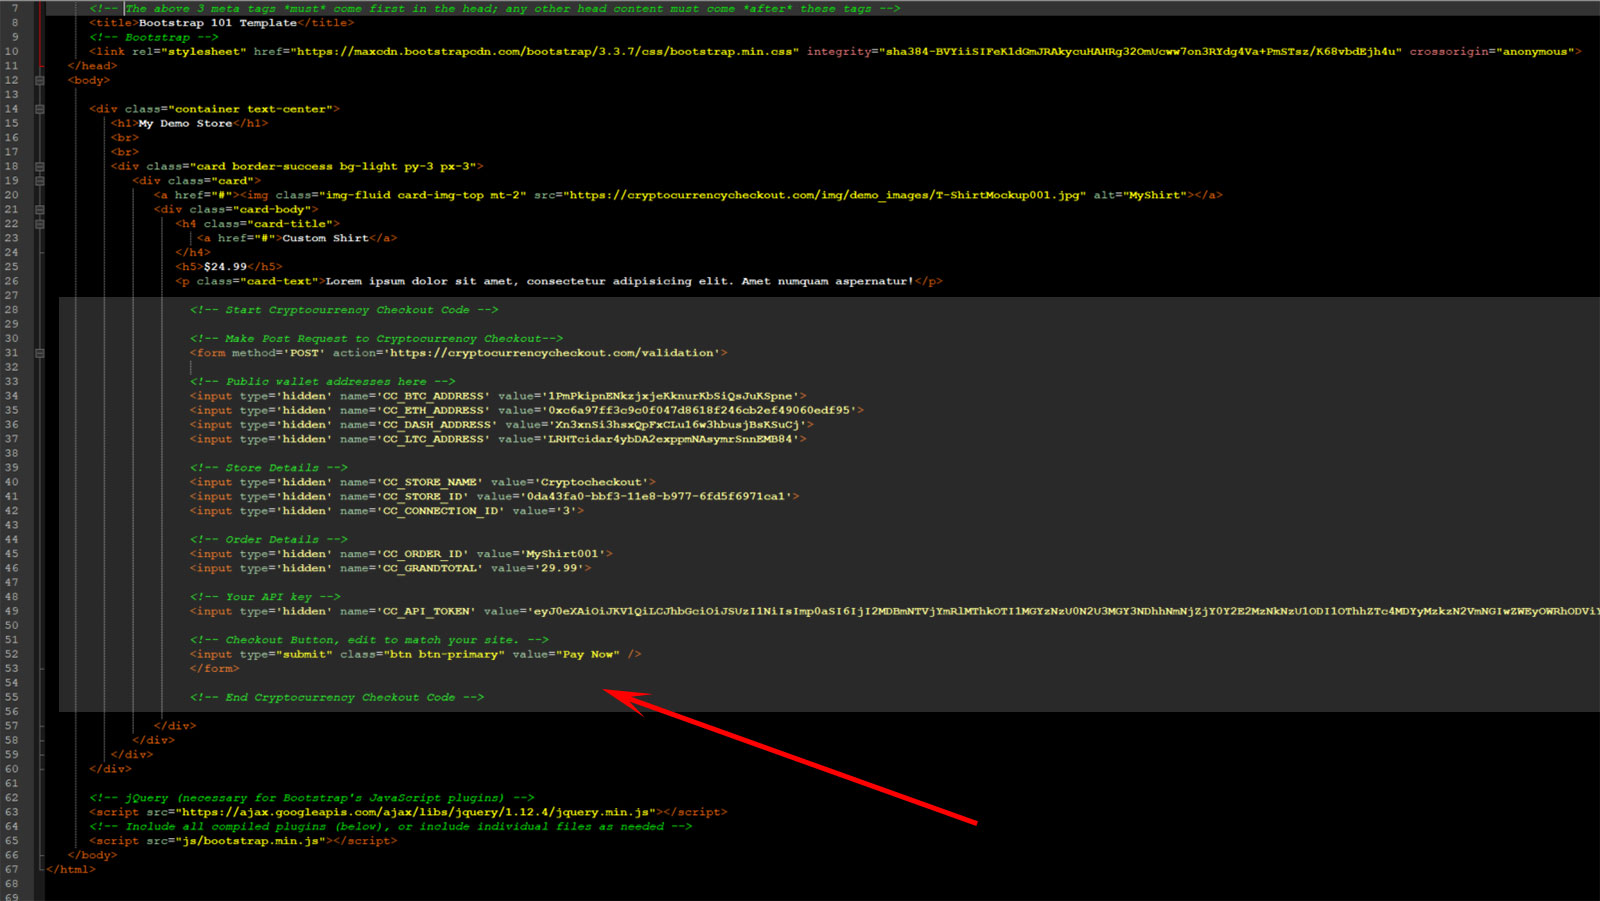Click the 'End Cryptocurrency Checkout Code' comment
This screenshot has height=901, width=1600.
[x=337, y=698]
